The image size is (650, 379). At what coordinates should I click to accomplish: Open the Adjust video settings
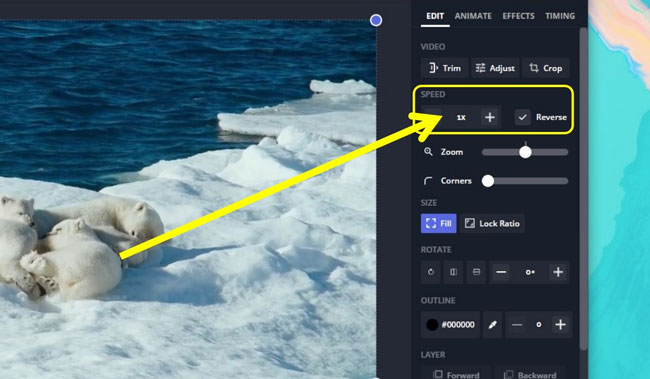click(495, 68)
